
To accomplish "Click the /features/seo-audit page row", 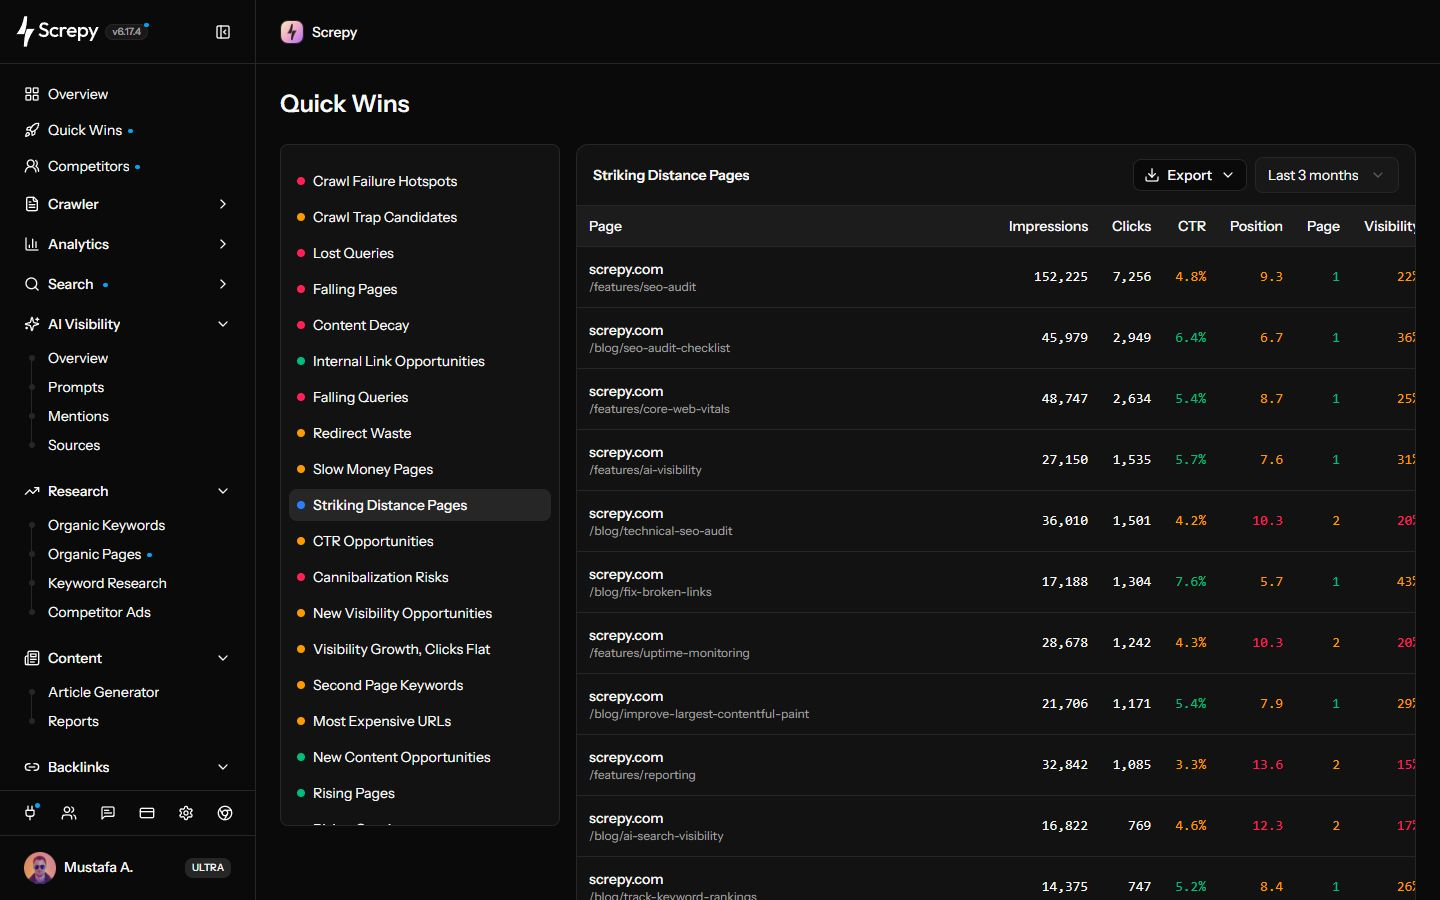I will pyautogui.click(x=996, y=277).
